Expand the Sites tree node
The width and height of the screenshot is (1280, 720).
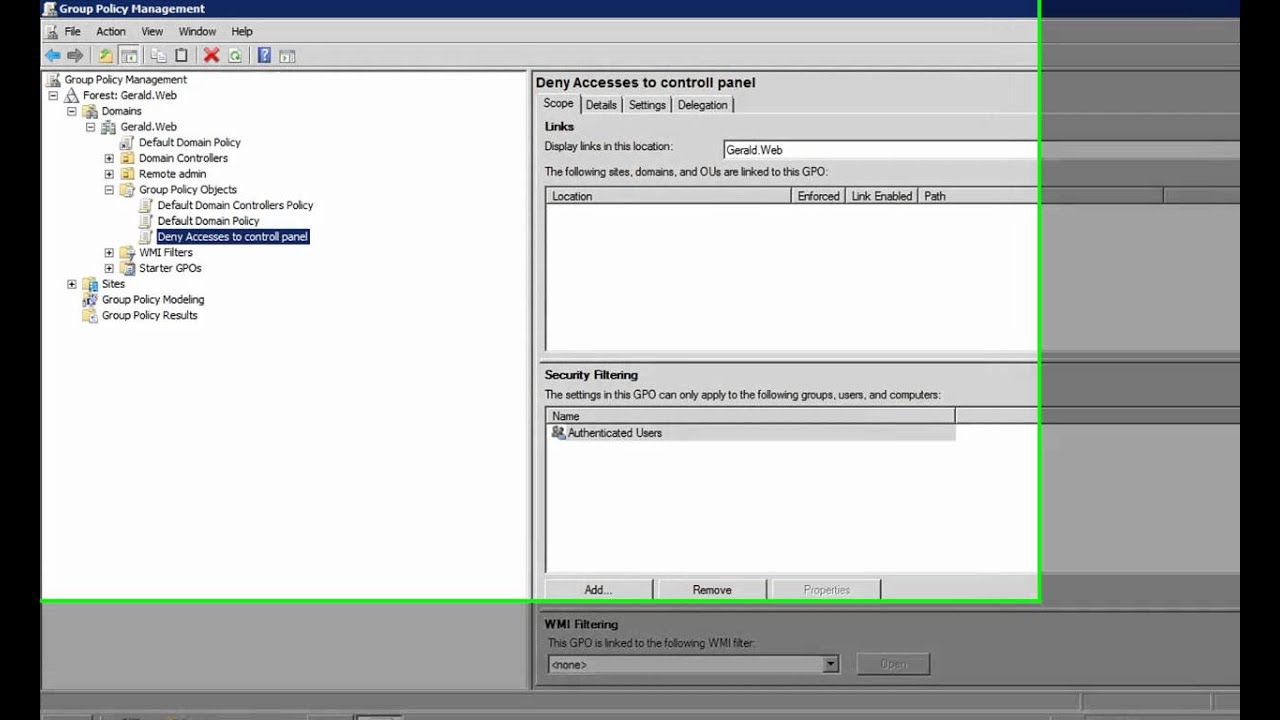[x=72, y=284]
